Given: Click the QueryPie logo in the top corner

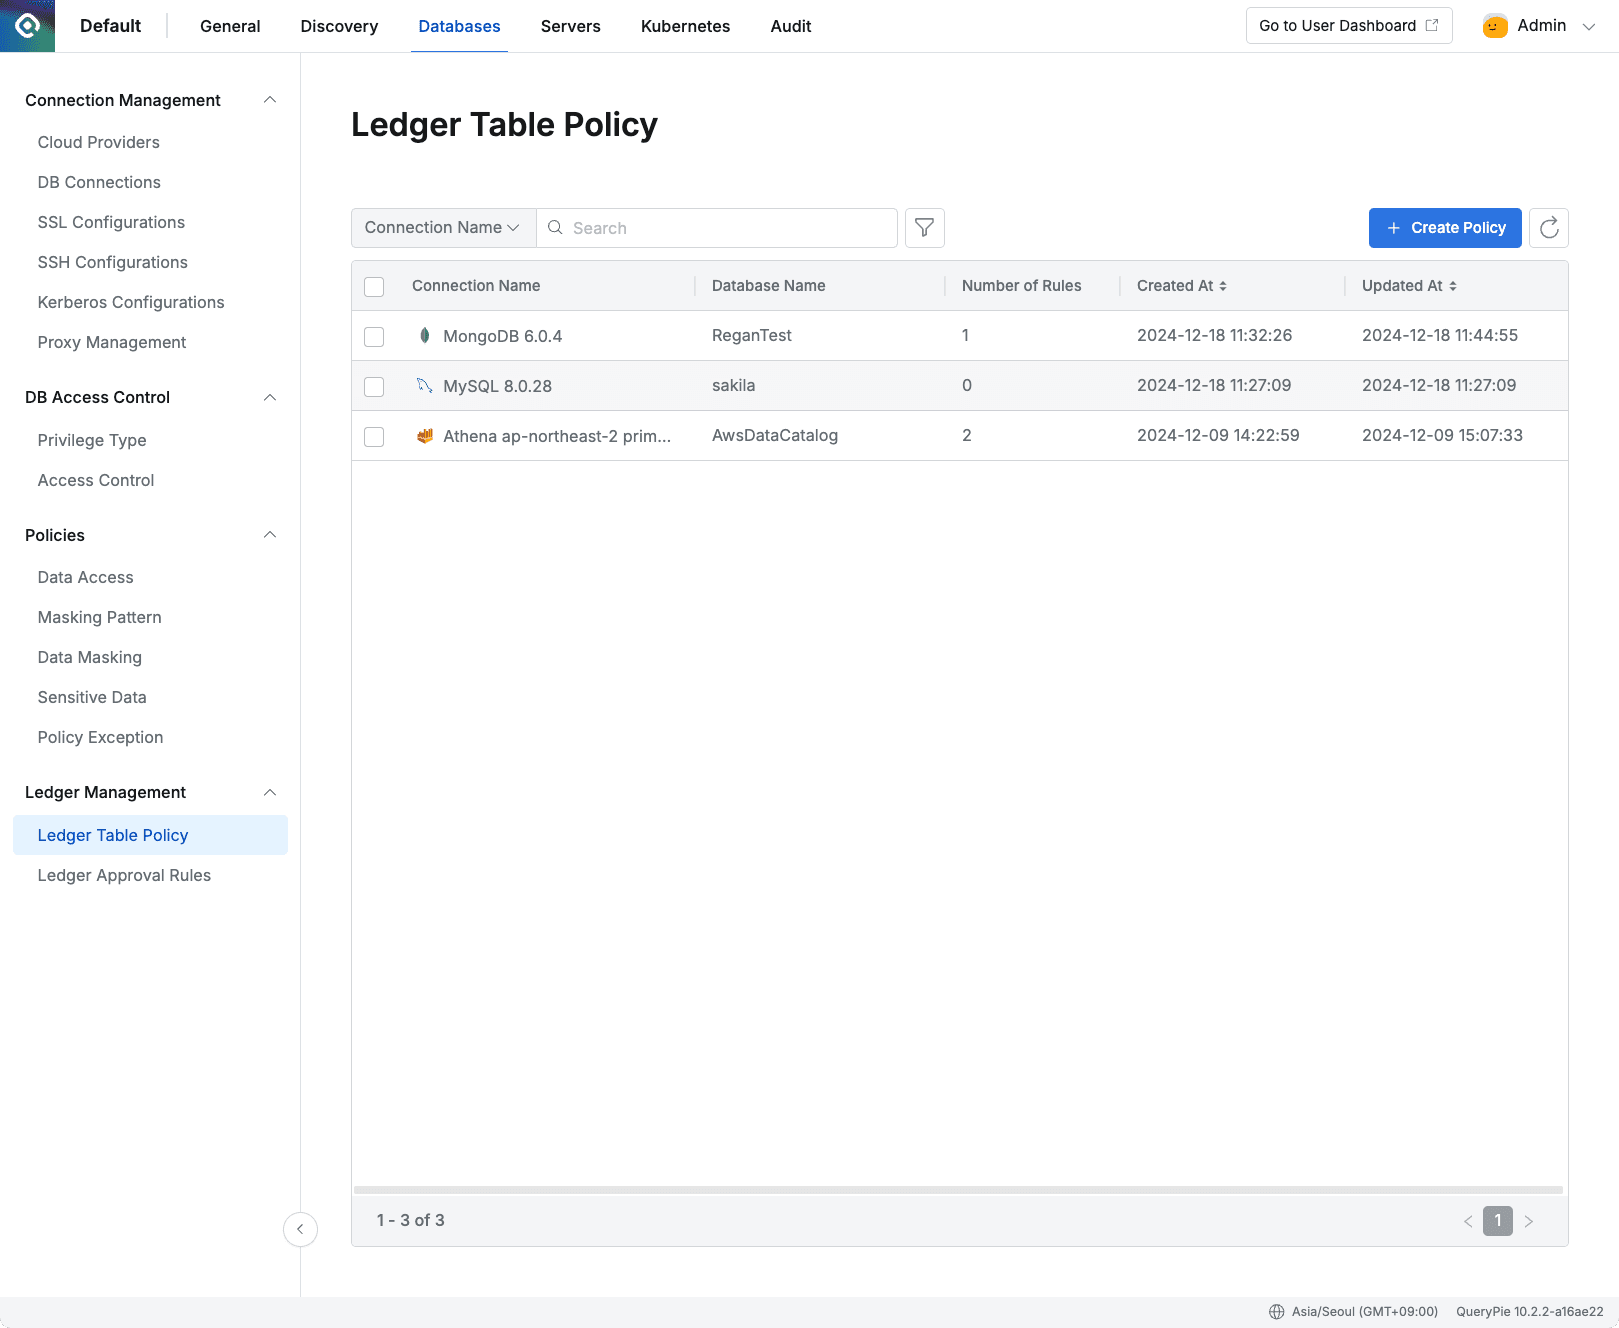Looking at the screenshot, I should click(x=26, y=26).
